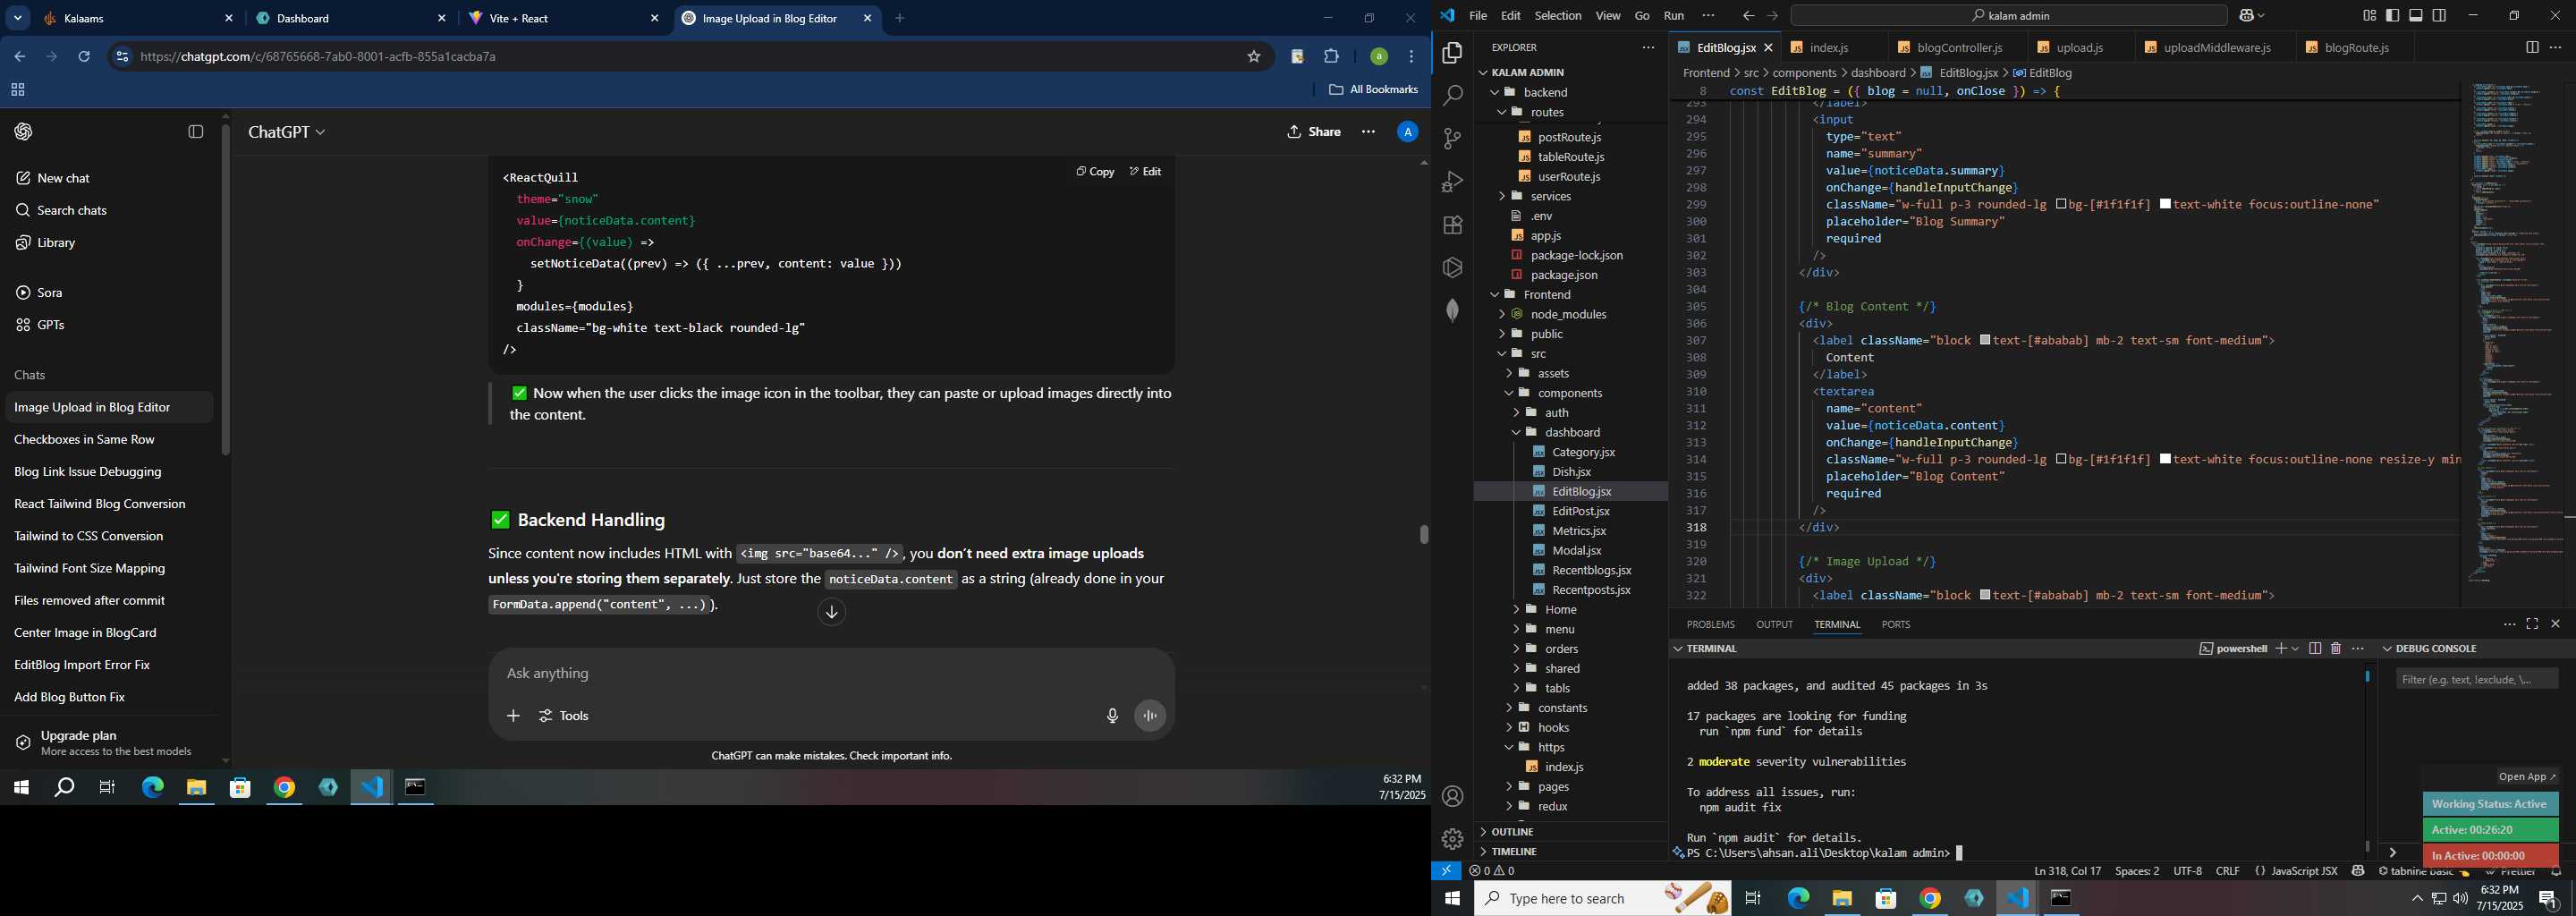Open the new terminal launch profile dropdown arrow

pos(2295,649)
